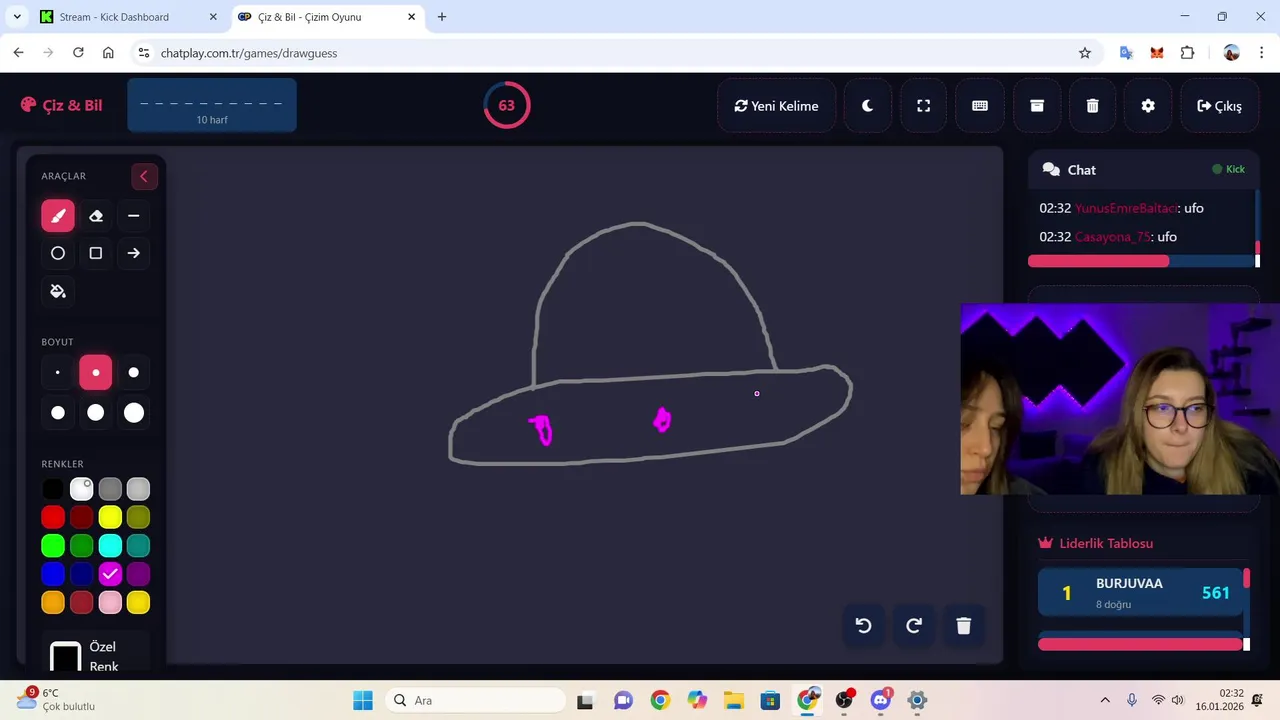Toggle dark mode moon icon
Viewport: 1280px width, 720px height.
coord(867,106)
